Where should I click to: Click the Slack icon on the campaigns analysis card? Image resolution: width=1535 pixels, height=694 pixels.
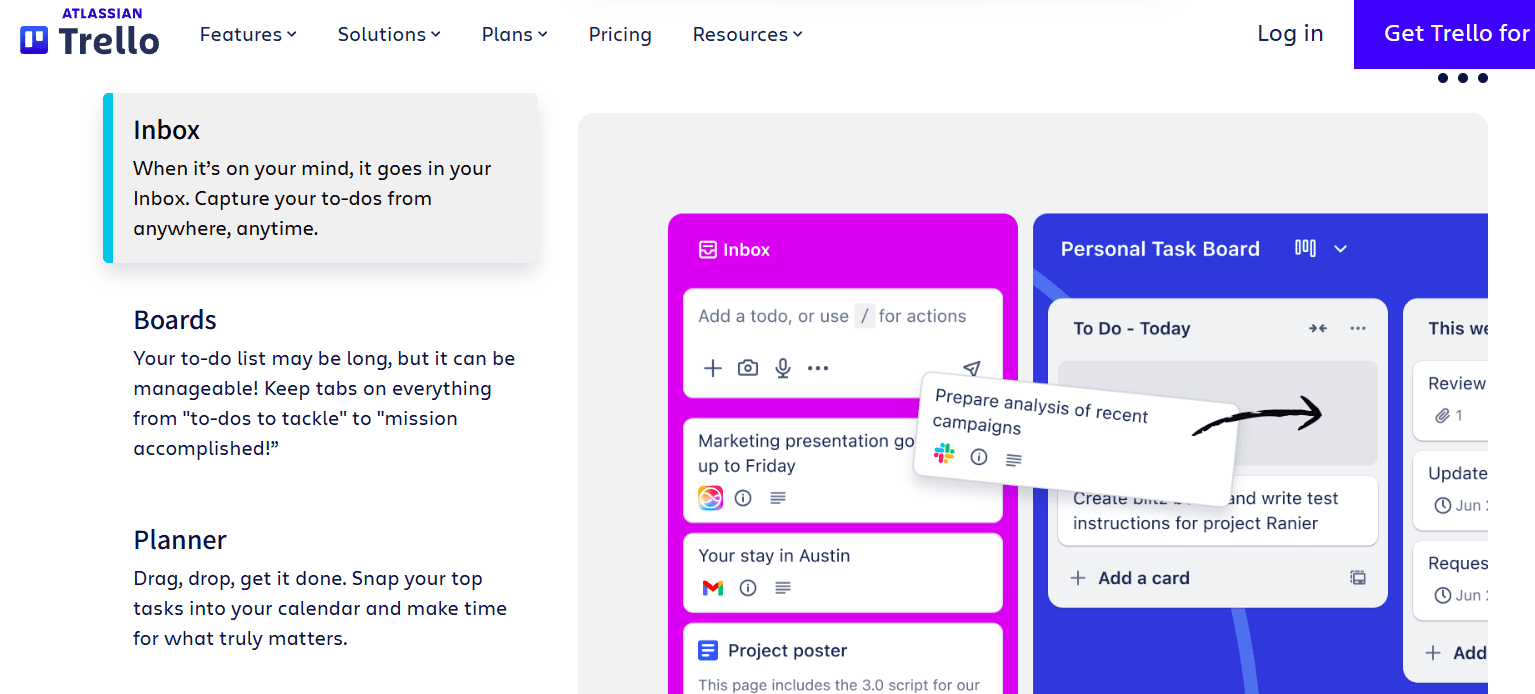tap(944, 454)
